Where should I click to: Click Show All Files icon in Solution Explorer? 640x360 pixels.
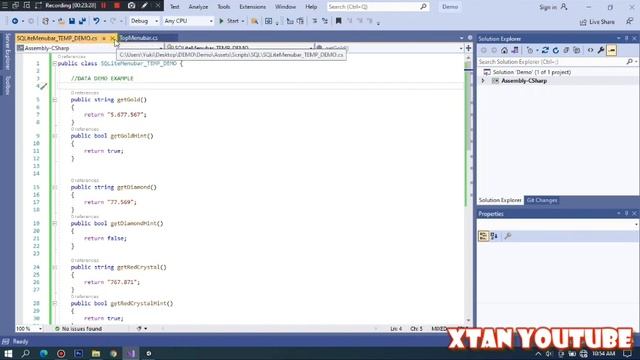click(x=577, y=51)
